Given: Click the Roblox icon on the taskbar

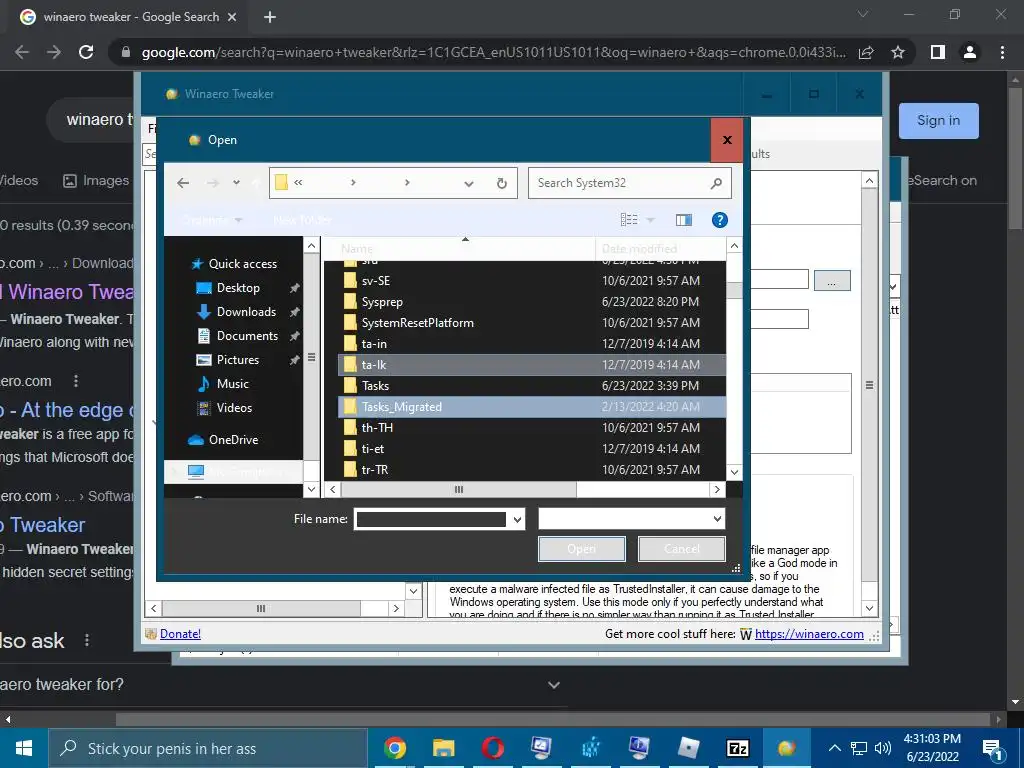Looking at the screenshot, I should coord(688,748).
